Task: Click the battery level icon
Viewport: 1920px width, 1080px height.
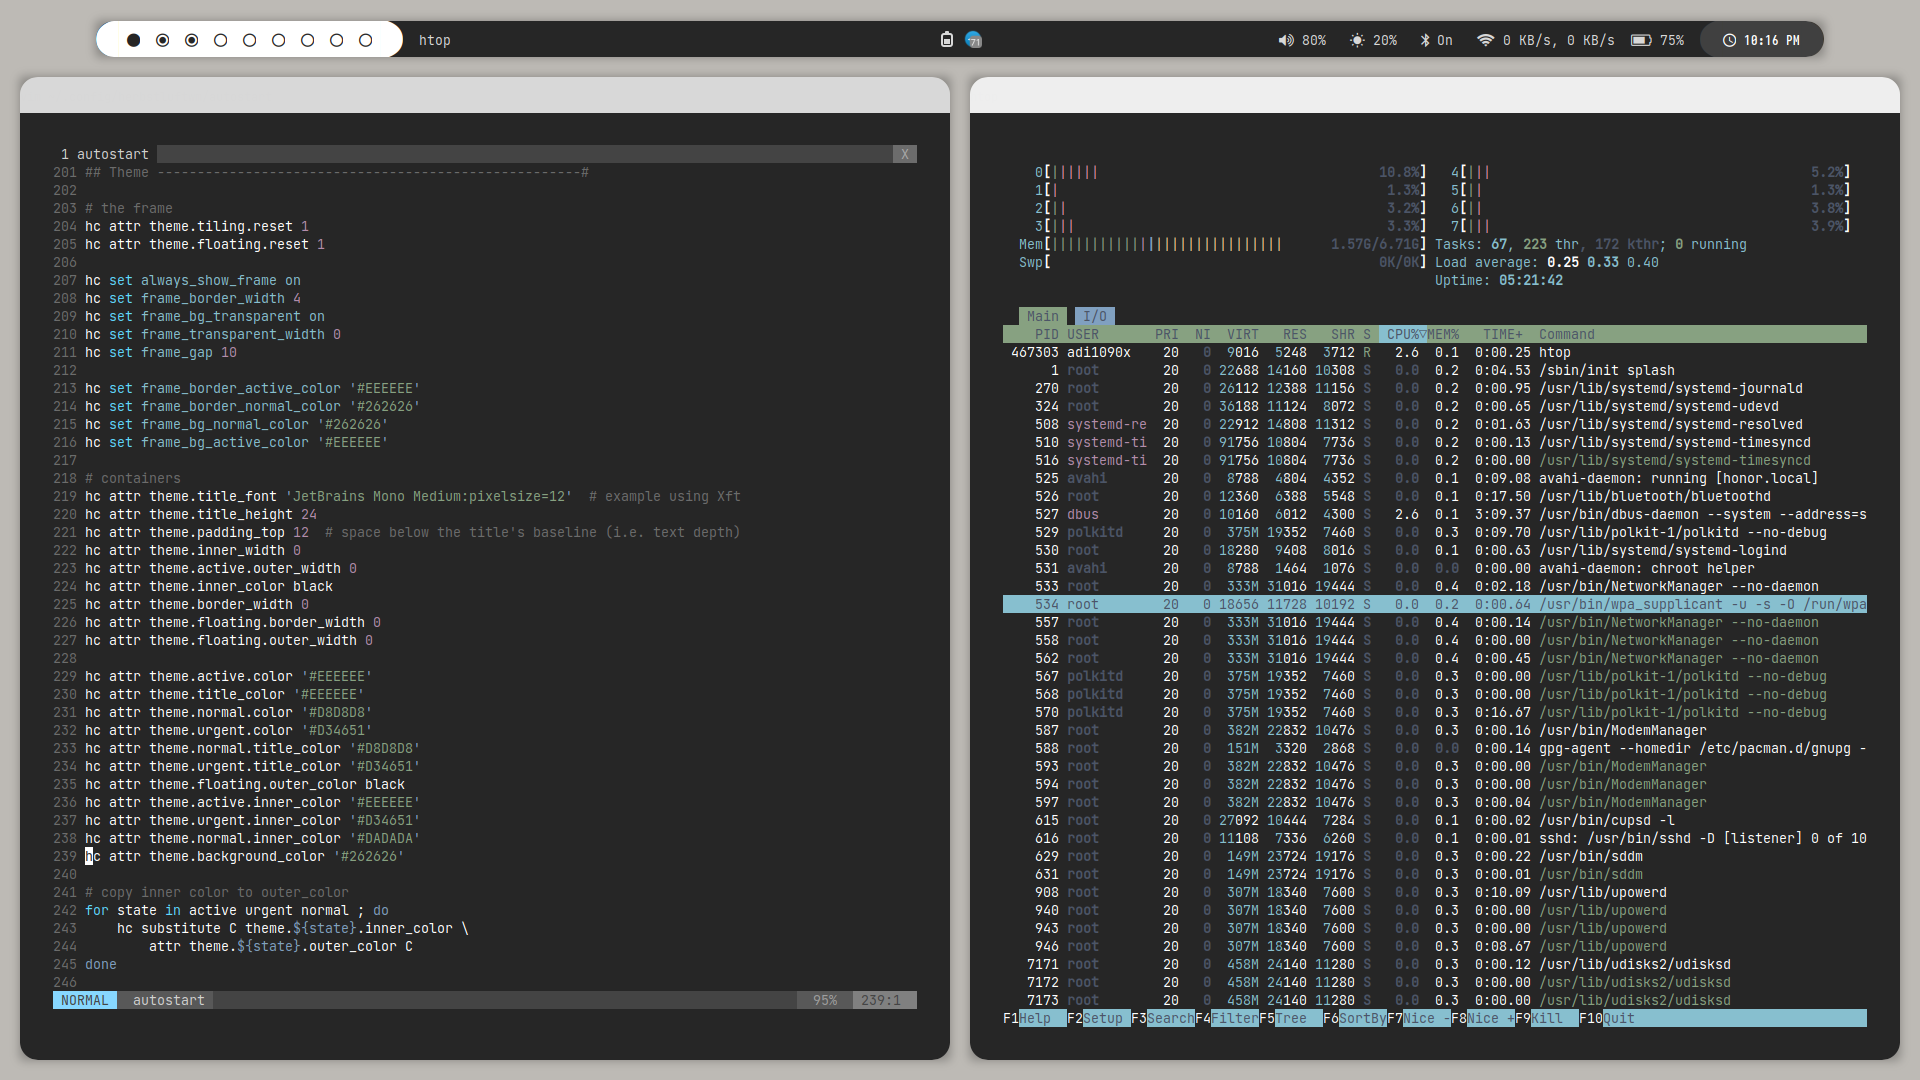Action: point(1640,40)
